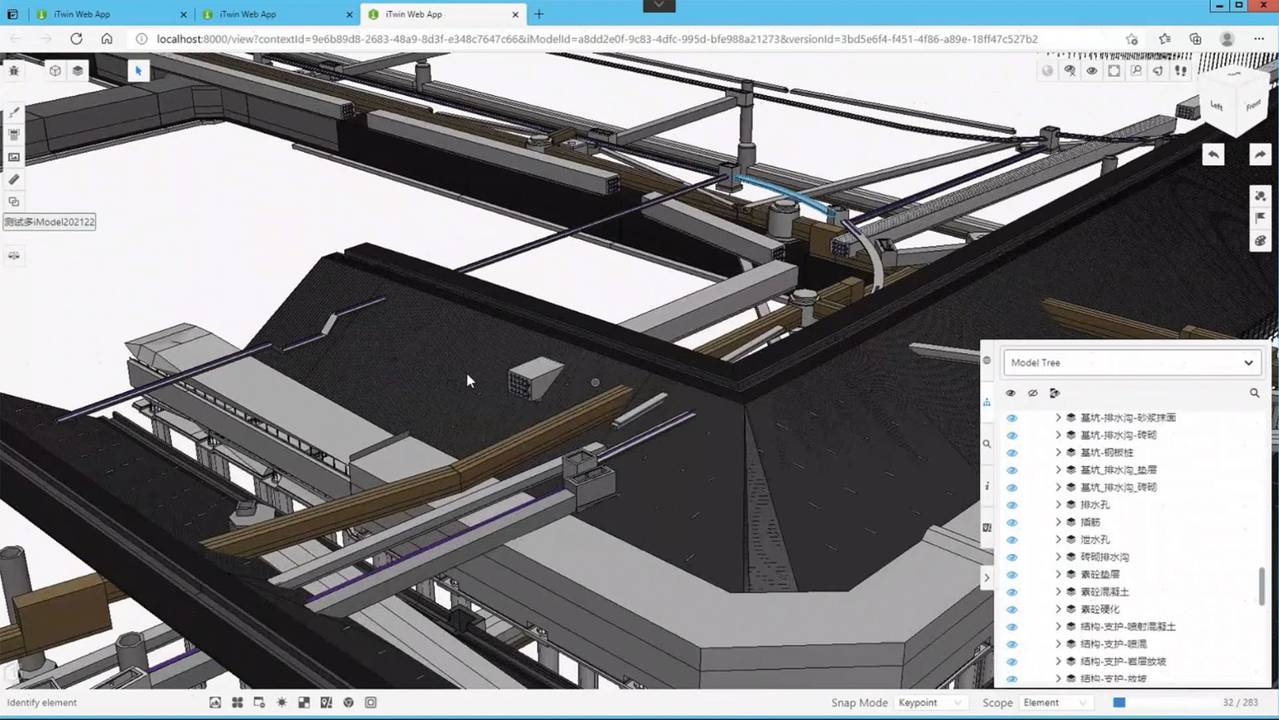Select the measure ruler tool
The width and height of the screenshot is (1279, 720).
[14, 179]
